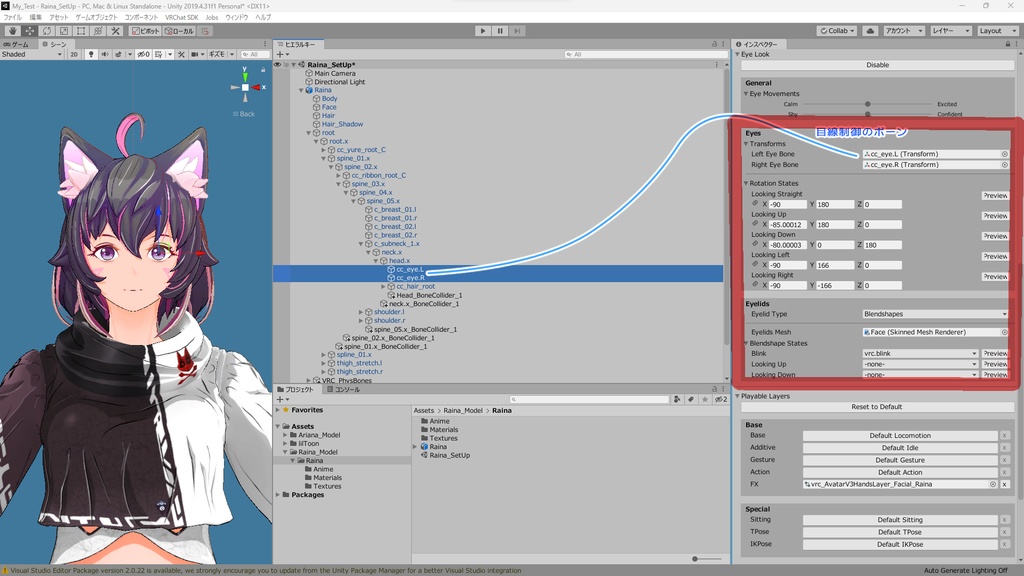Open the cloud services icon
Screen dimensions: 1024x576
[x=870, y=31]
